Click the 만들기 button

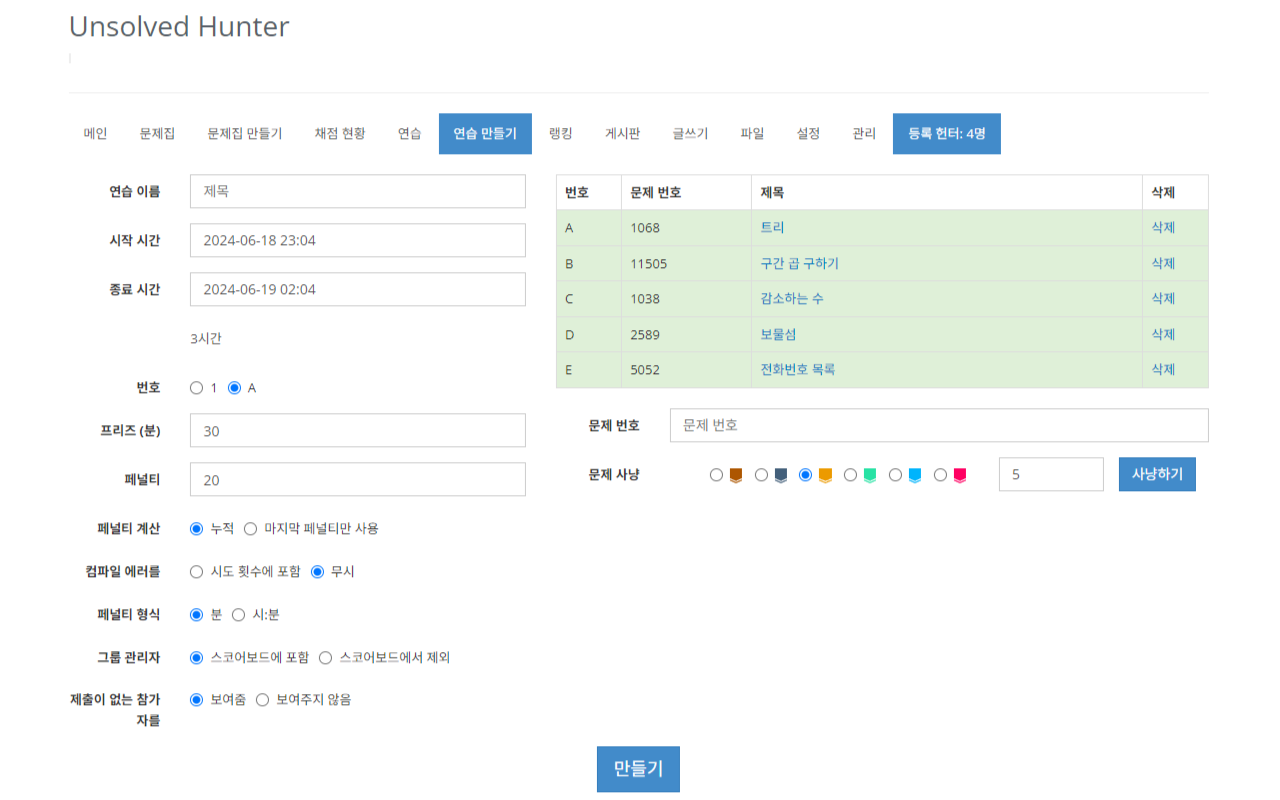click(638, 769)
